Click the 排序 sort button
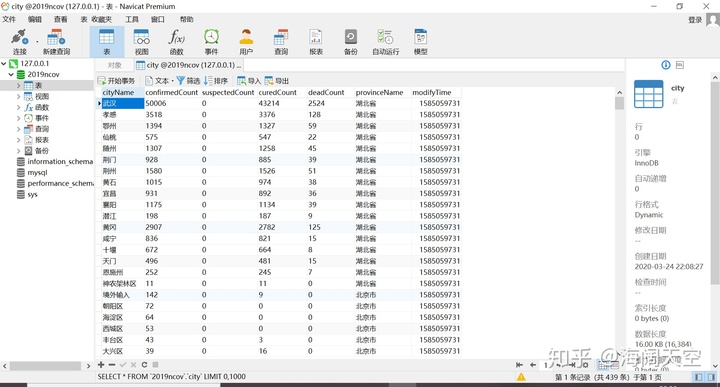This screenshot has height=387, width=720. click(216, 81)
